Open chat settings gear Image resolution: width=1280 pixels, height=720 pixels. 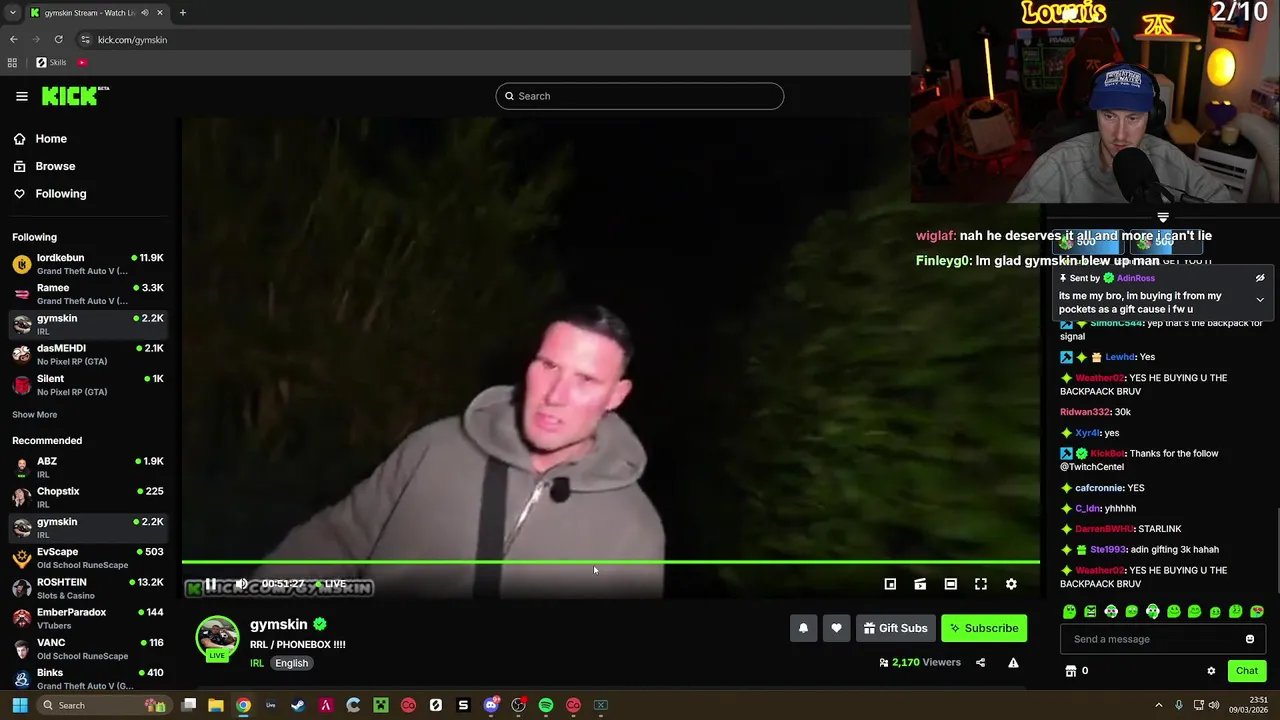1211,671
